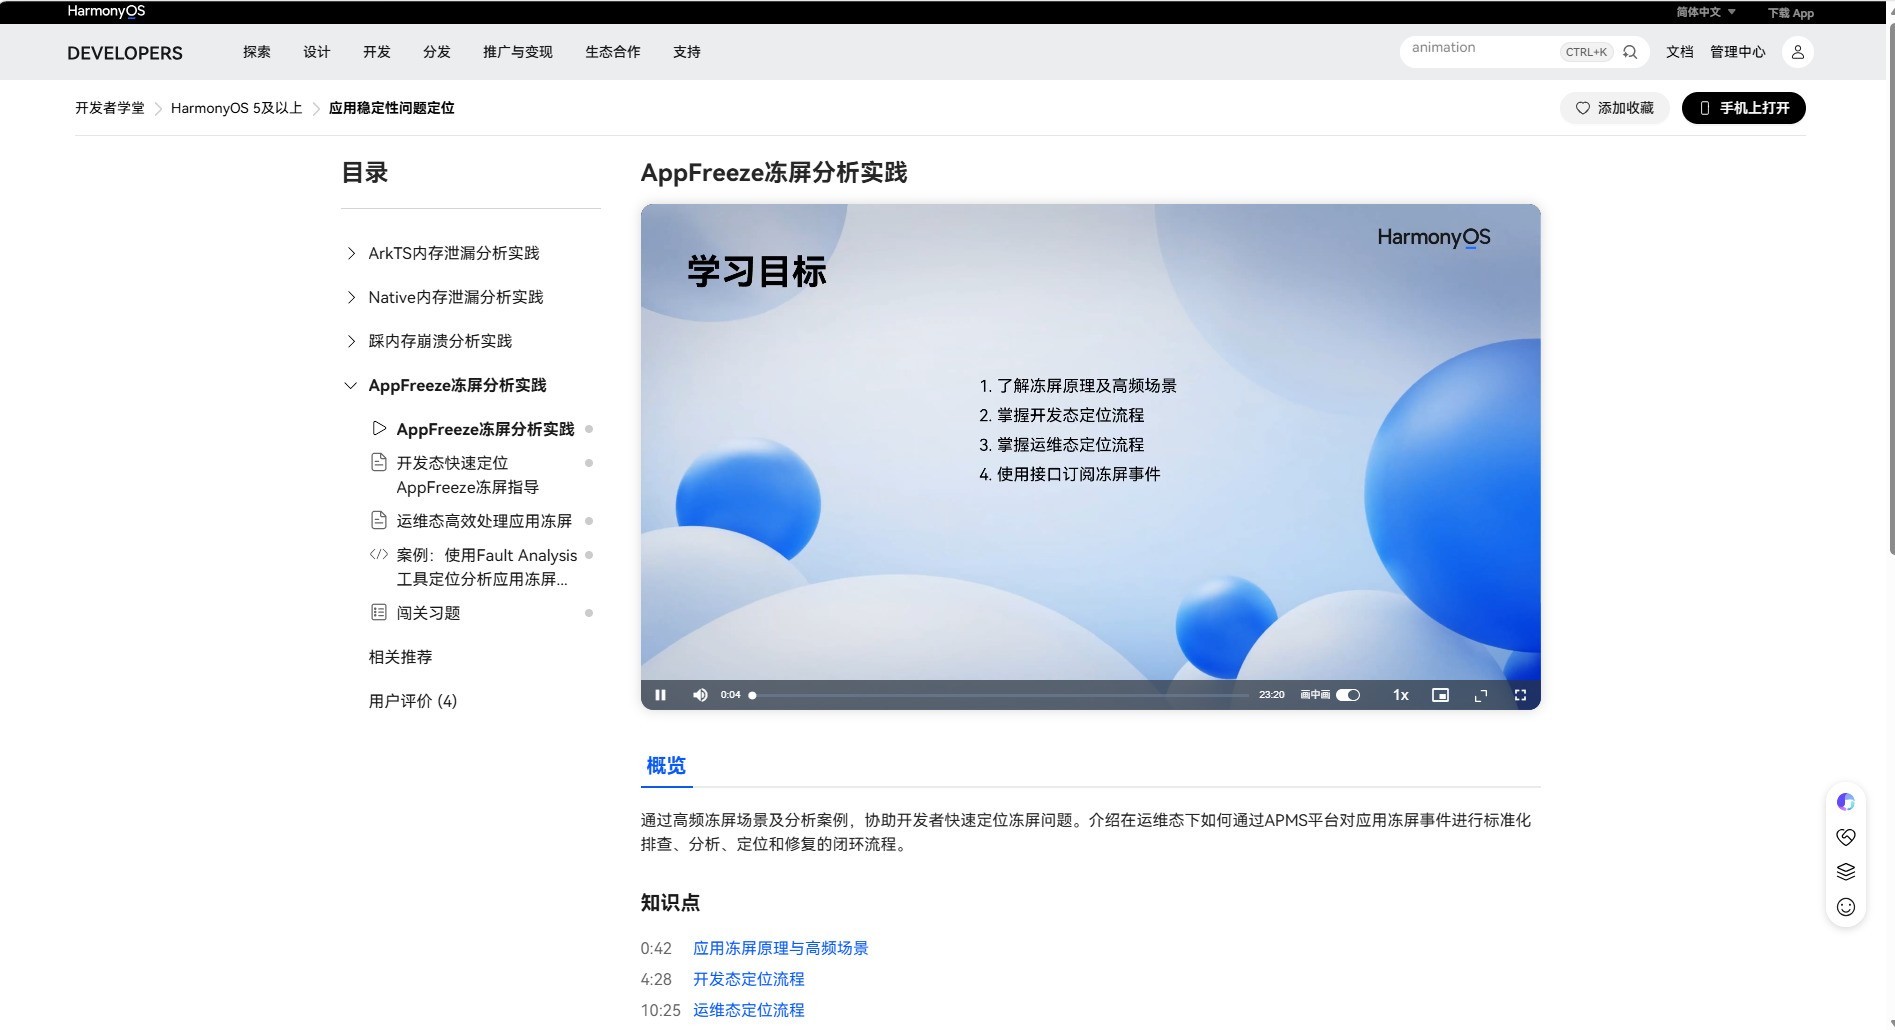
Task: Click the animation search field
Action: [1482, 48]
